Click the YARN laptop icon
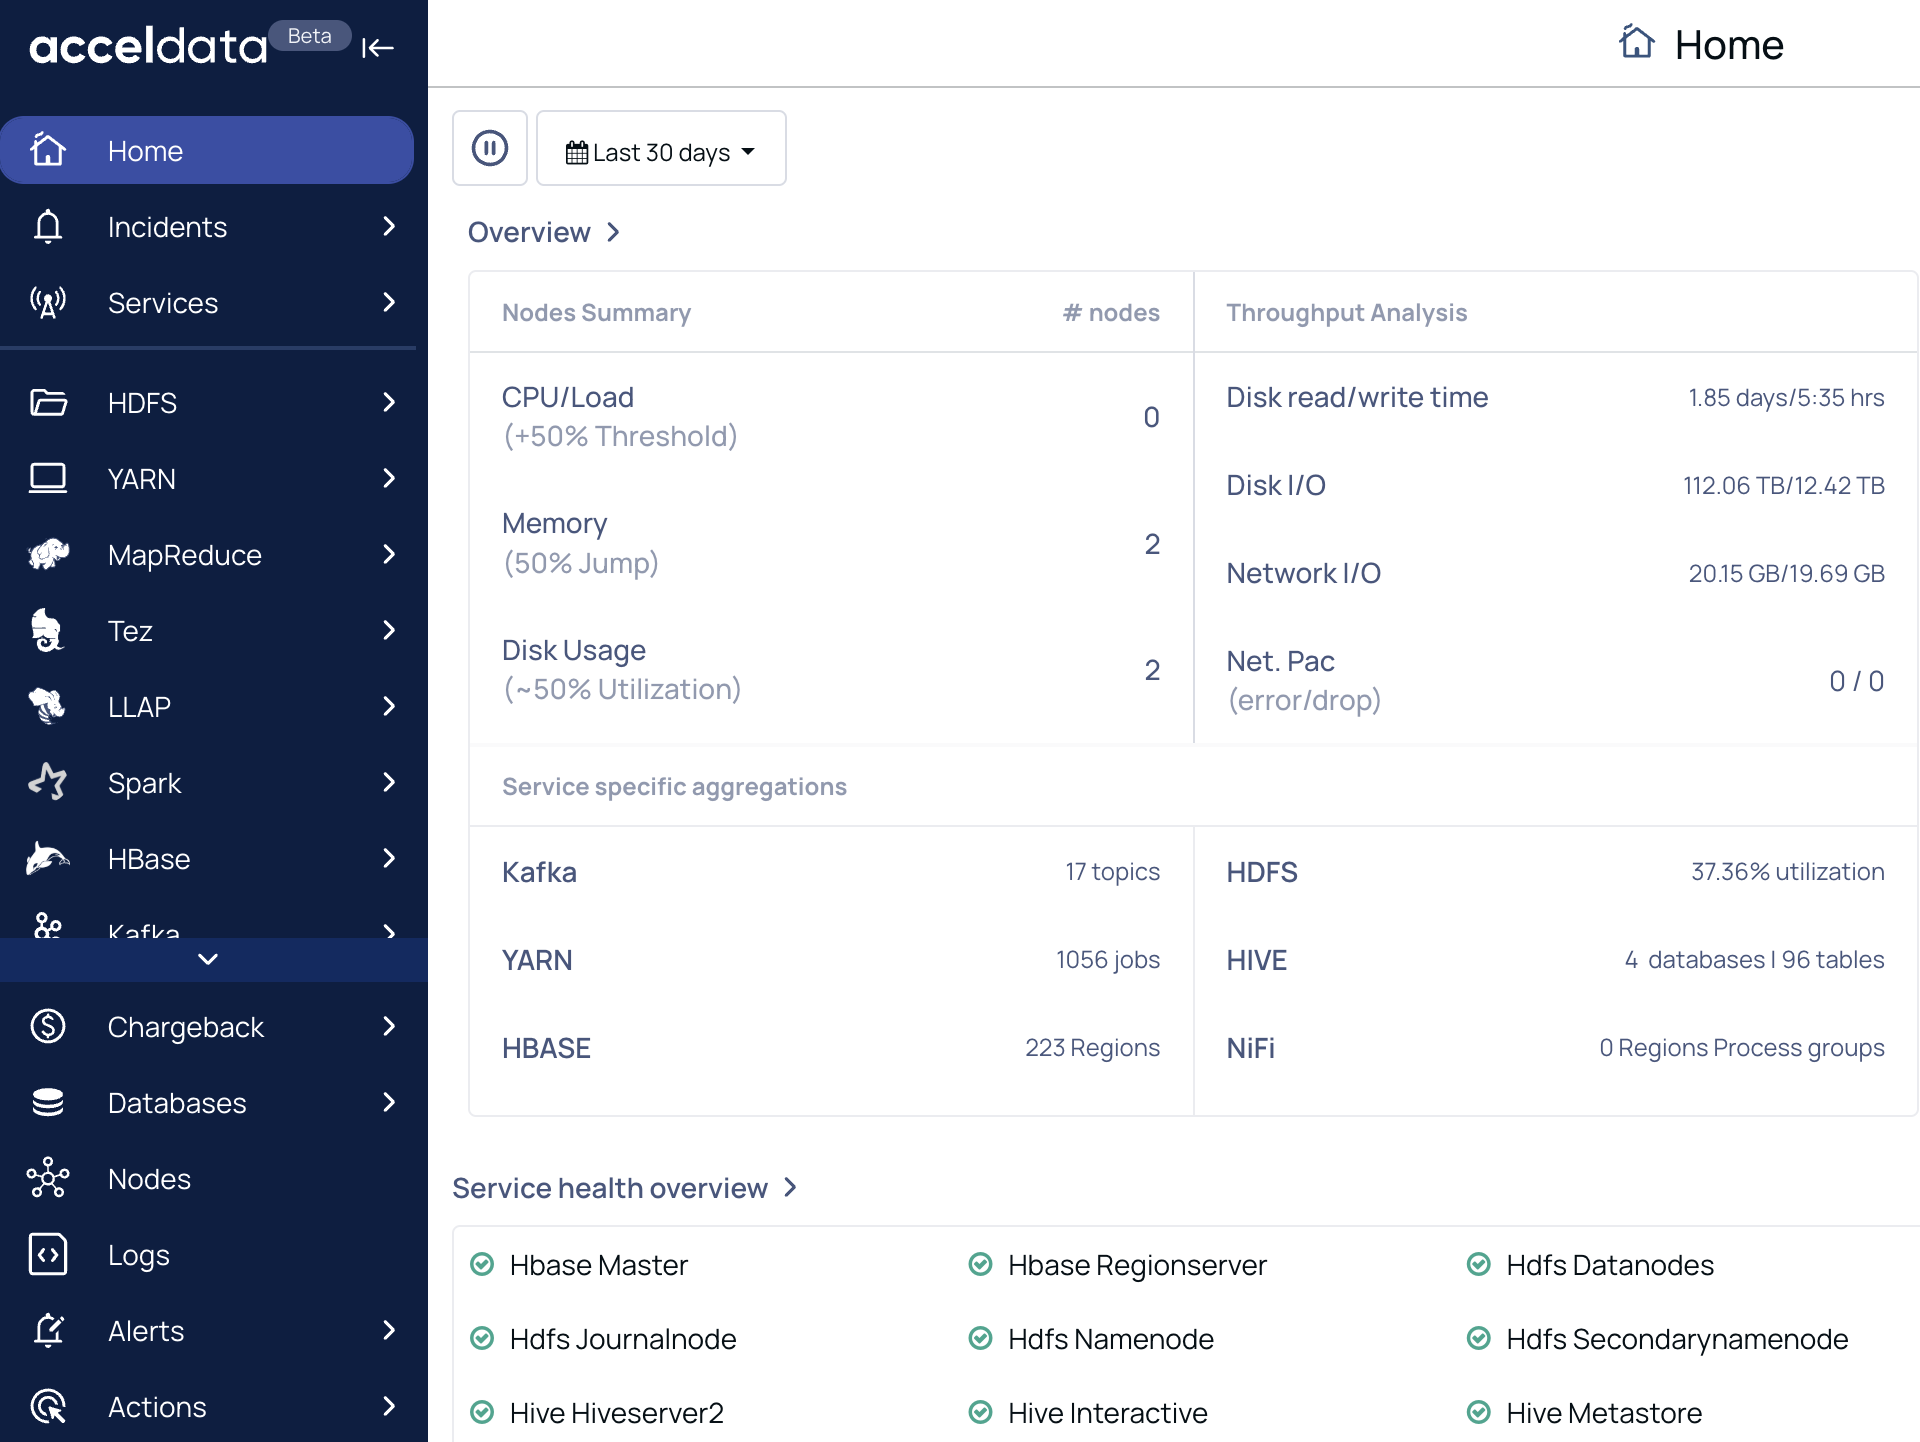The width and height of the screenshot is (1920, 1442). click(x=48, y=478)
